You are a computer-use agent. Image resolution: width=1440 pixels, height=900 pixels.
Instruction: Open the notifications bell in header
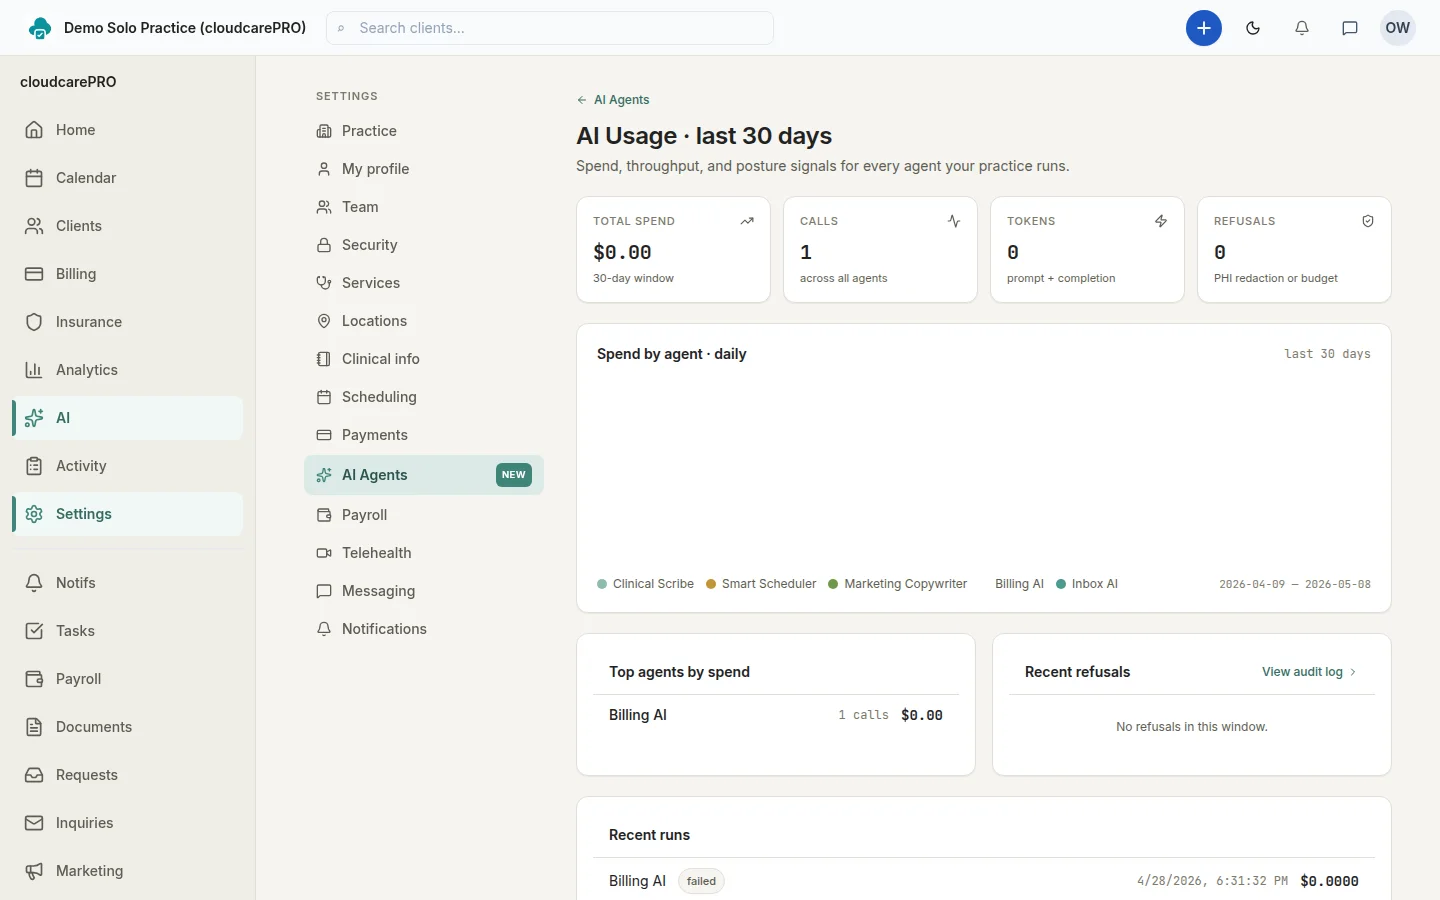point(1302,28)
